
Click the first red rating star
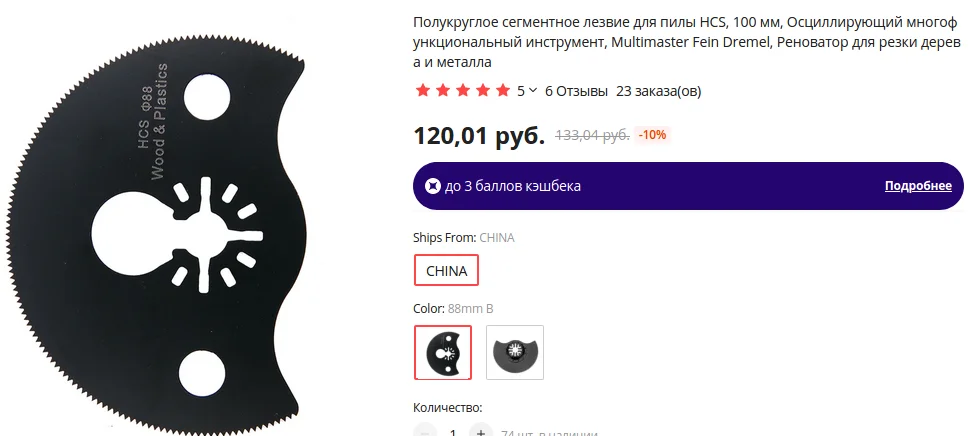point(423,91)
